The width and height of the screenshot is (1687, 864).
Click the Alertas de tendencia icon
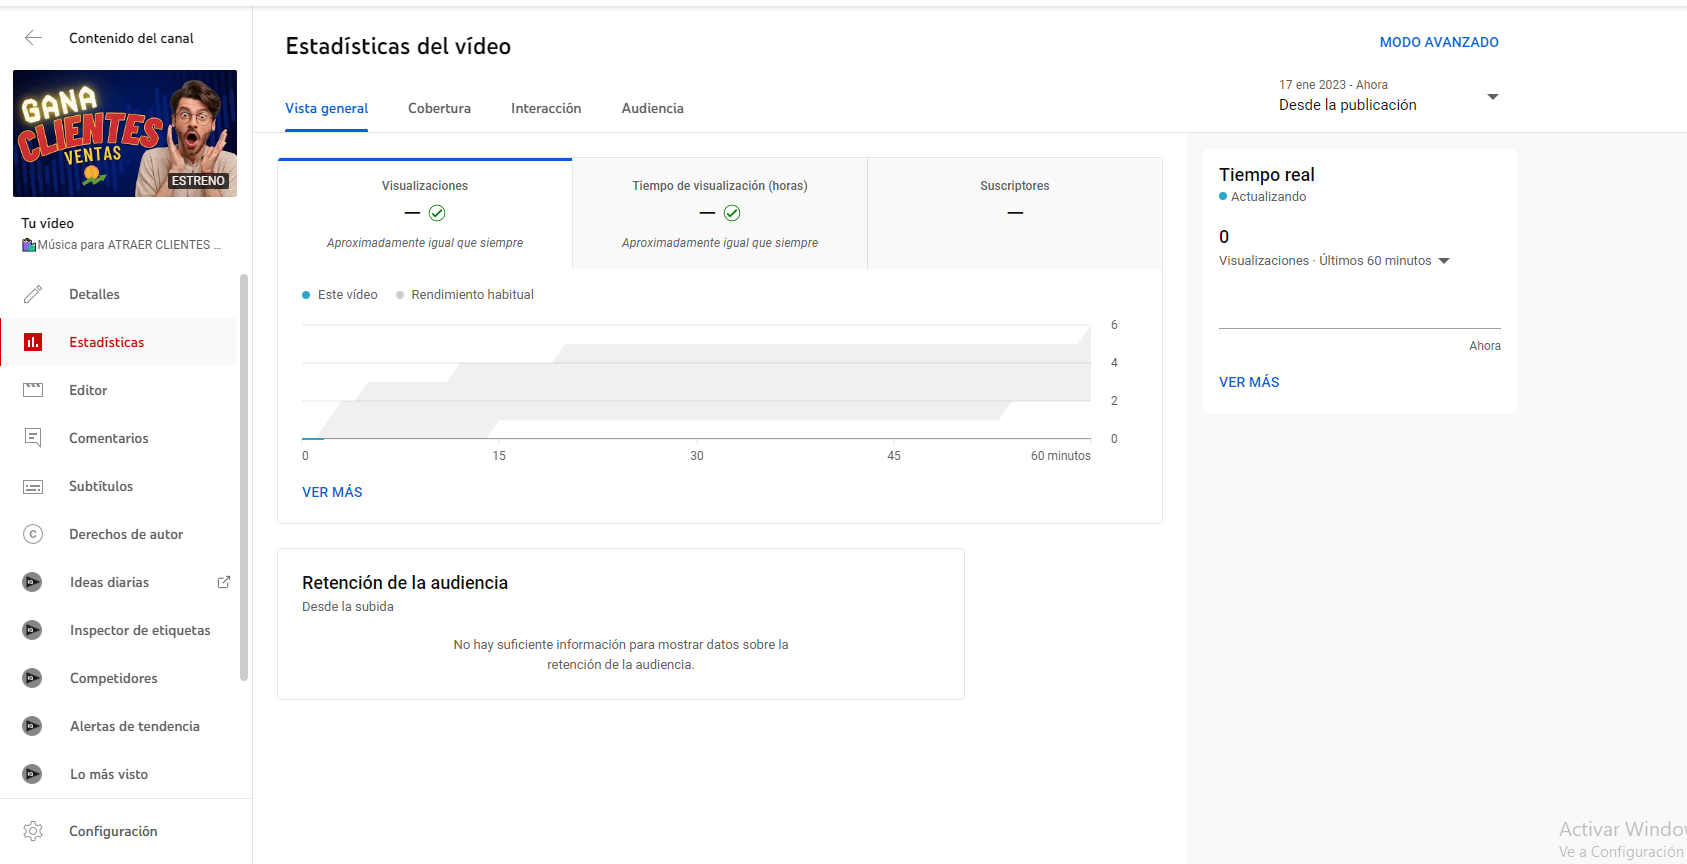tap(33, 726)
